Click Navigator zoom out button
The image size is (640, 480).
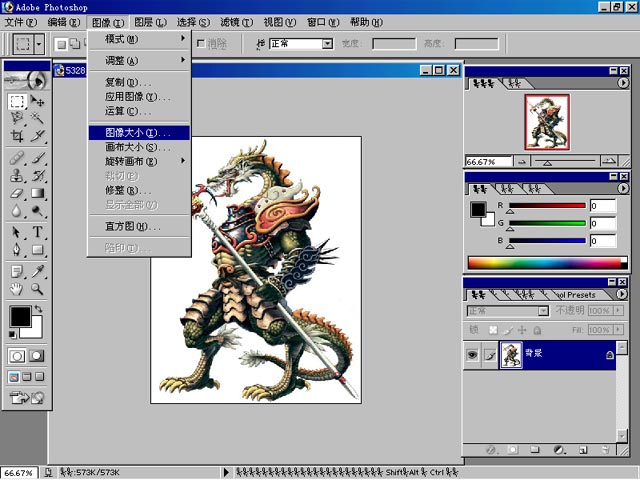click(522, 162)
